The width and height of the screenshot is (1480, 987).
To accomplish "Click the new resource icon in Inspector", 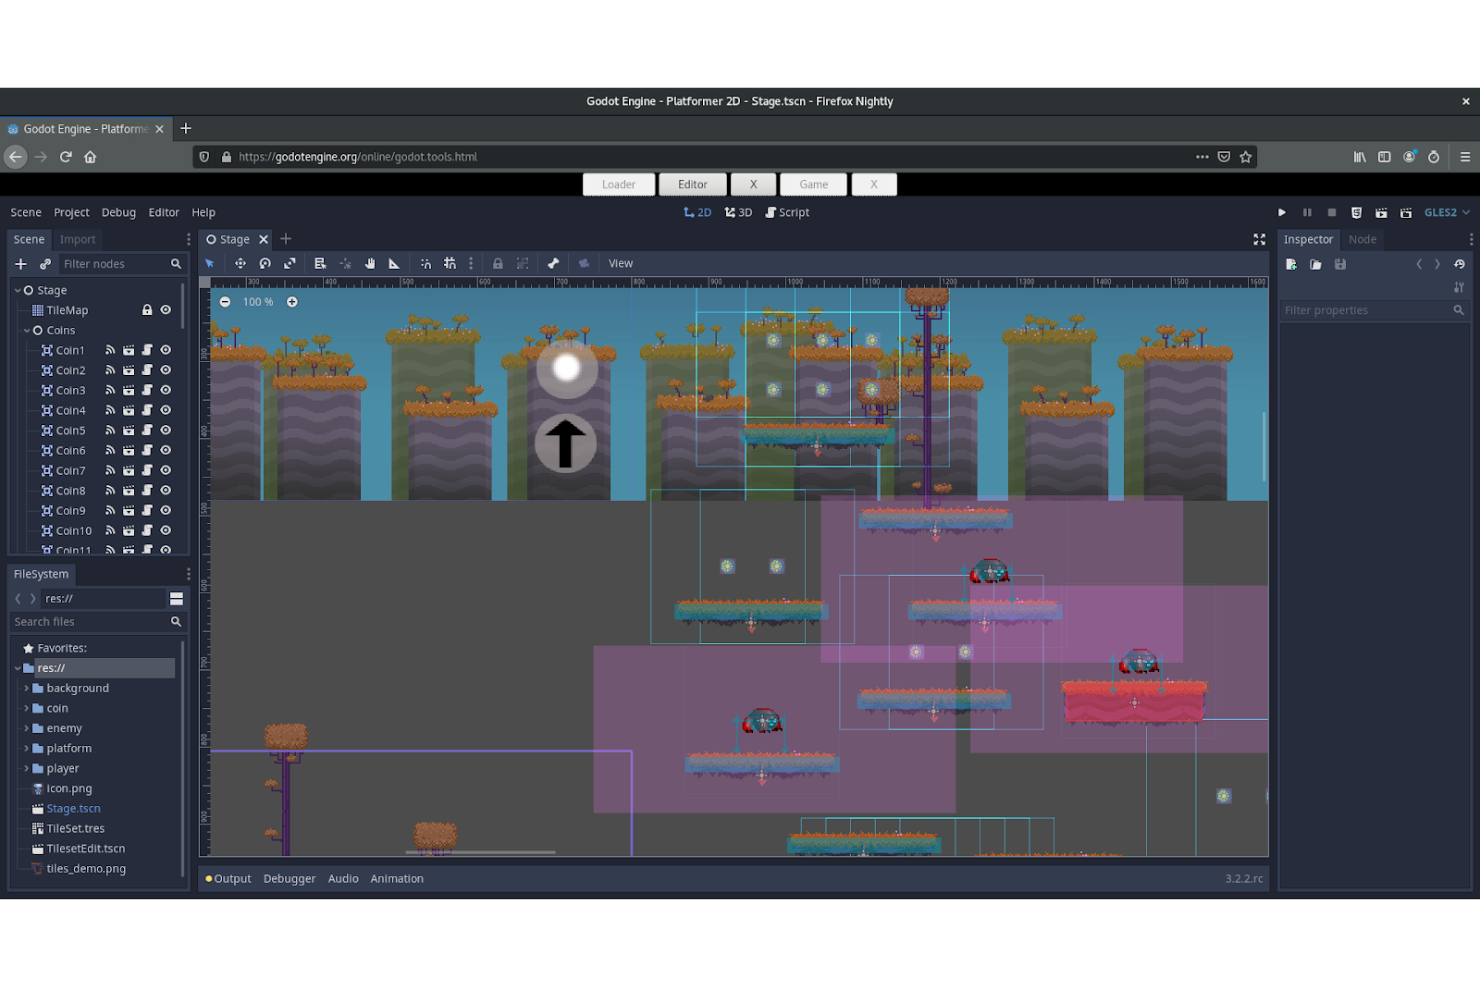I will click(1290, 263).
